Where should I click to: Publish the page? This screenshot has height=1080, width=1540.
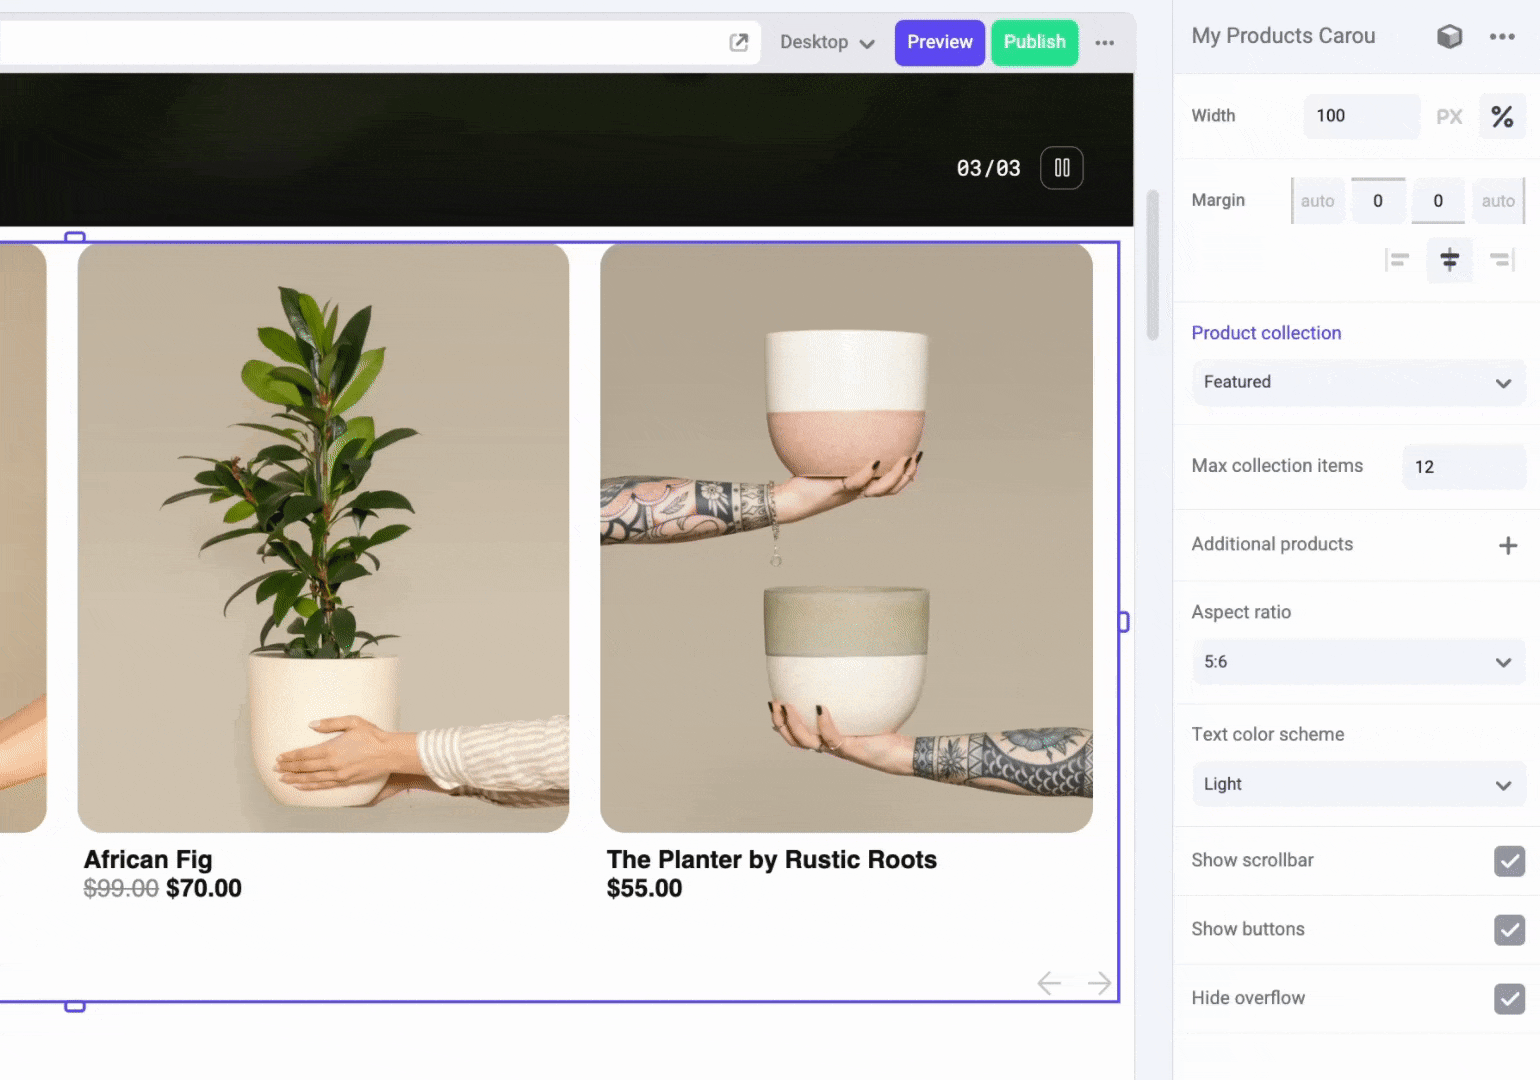coord(1034,42)
